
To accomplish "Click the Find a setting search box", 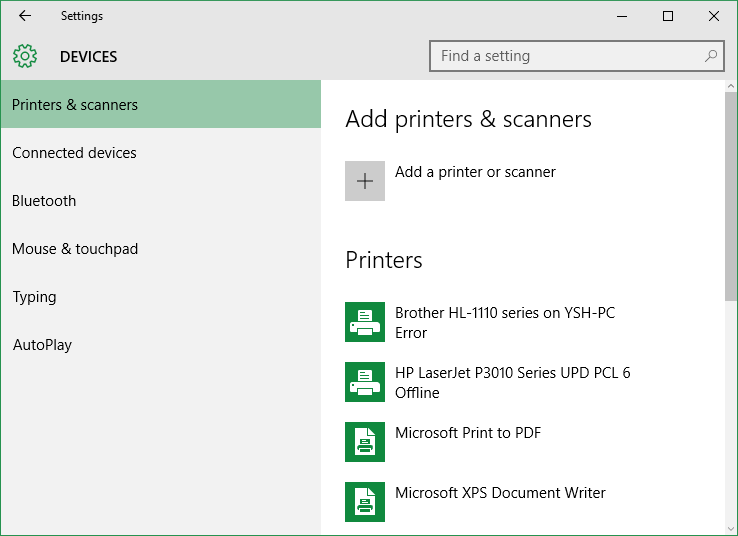I will (x=577, y=56).
